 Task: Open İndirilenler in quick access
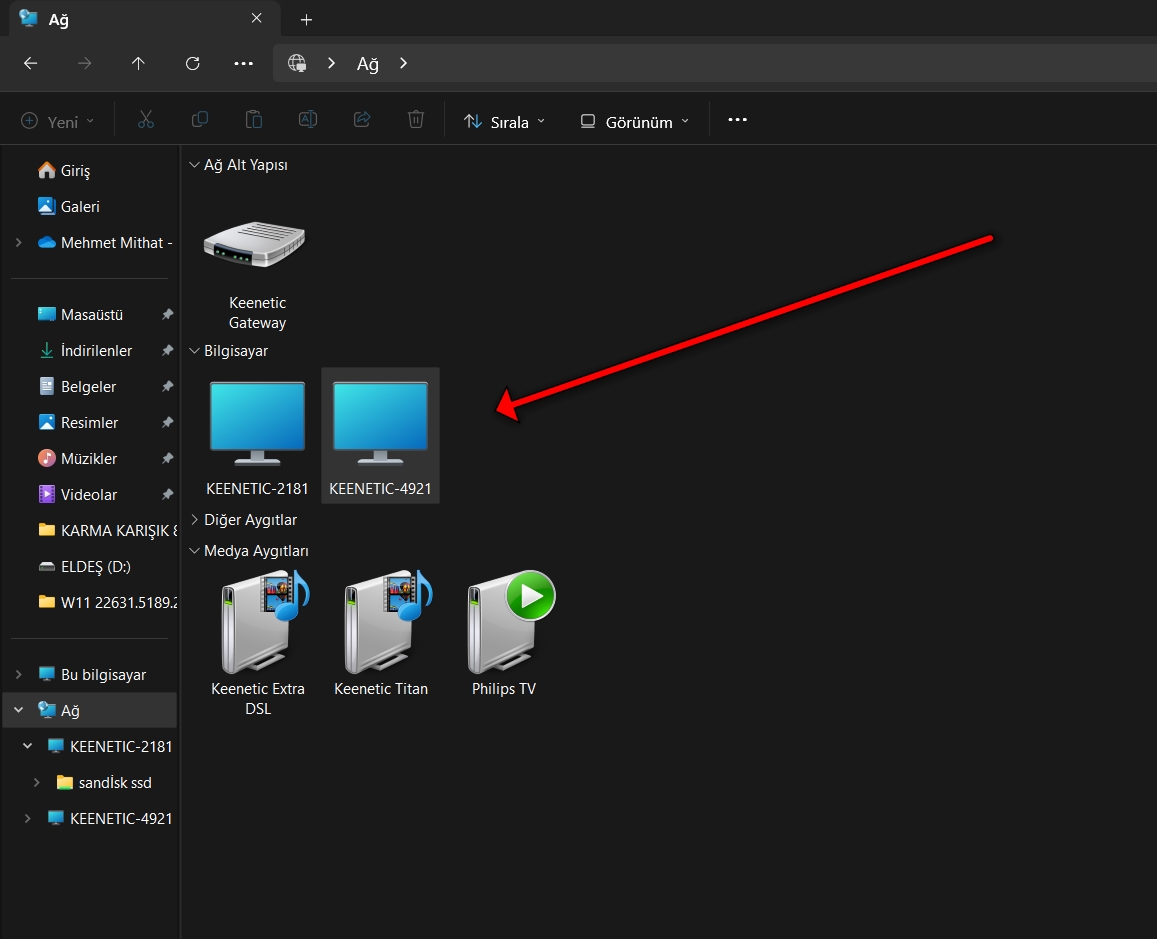click(85, 350)
